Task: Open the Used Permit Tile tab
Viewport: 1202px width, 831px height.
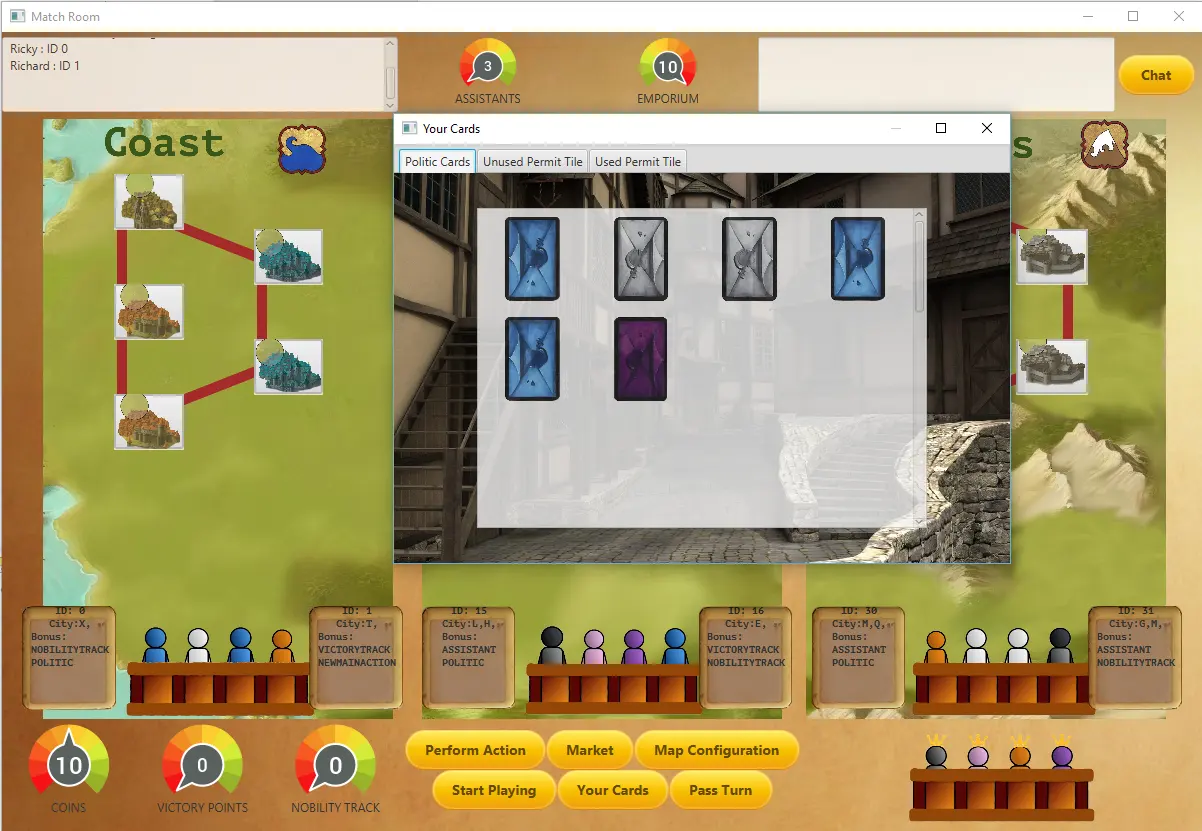Action: click(x=638, y=162)
